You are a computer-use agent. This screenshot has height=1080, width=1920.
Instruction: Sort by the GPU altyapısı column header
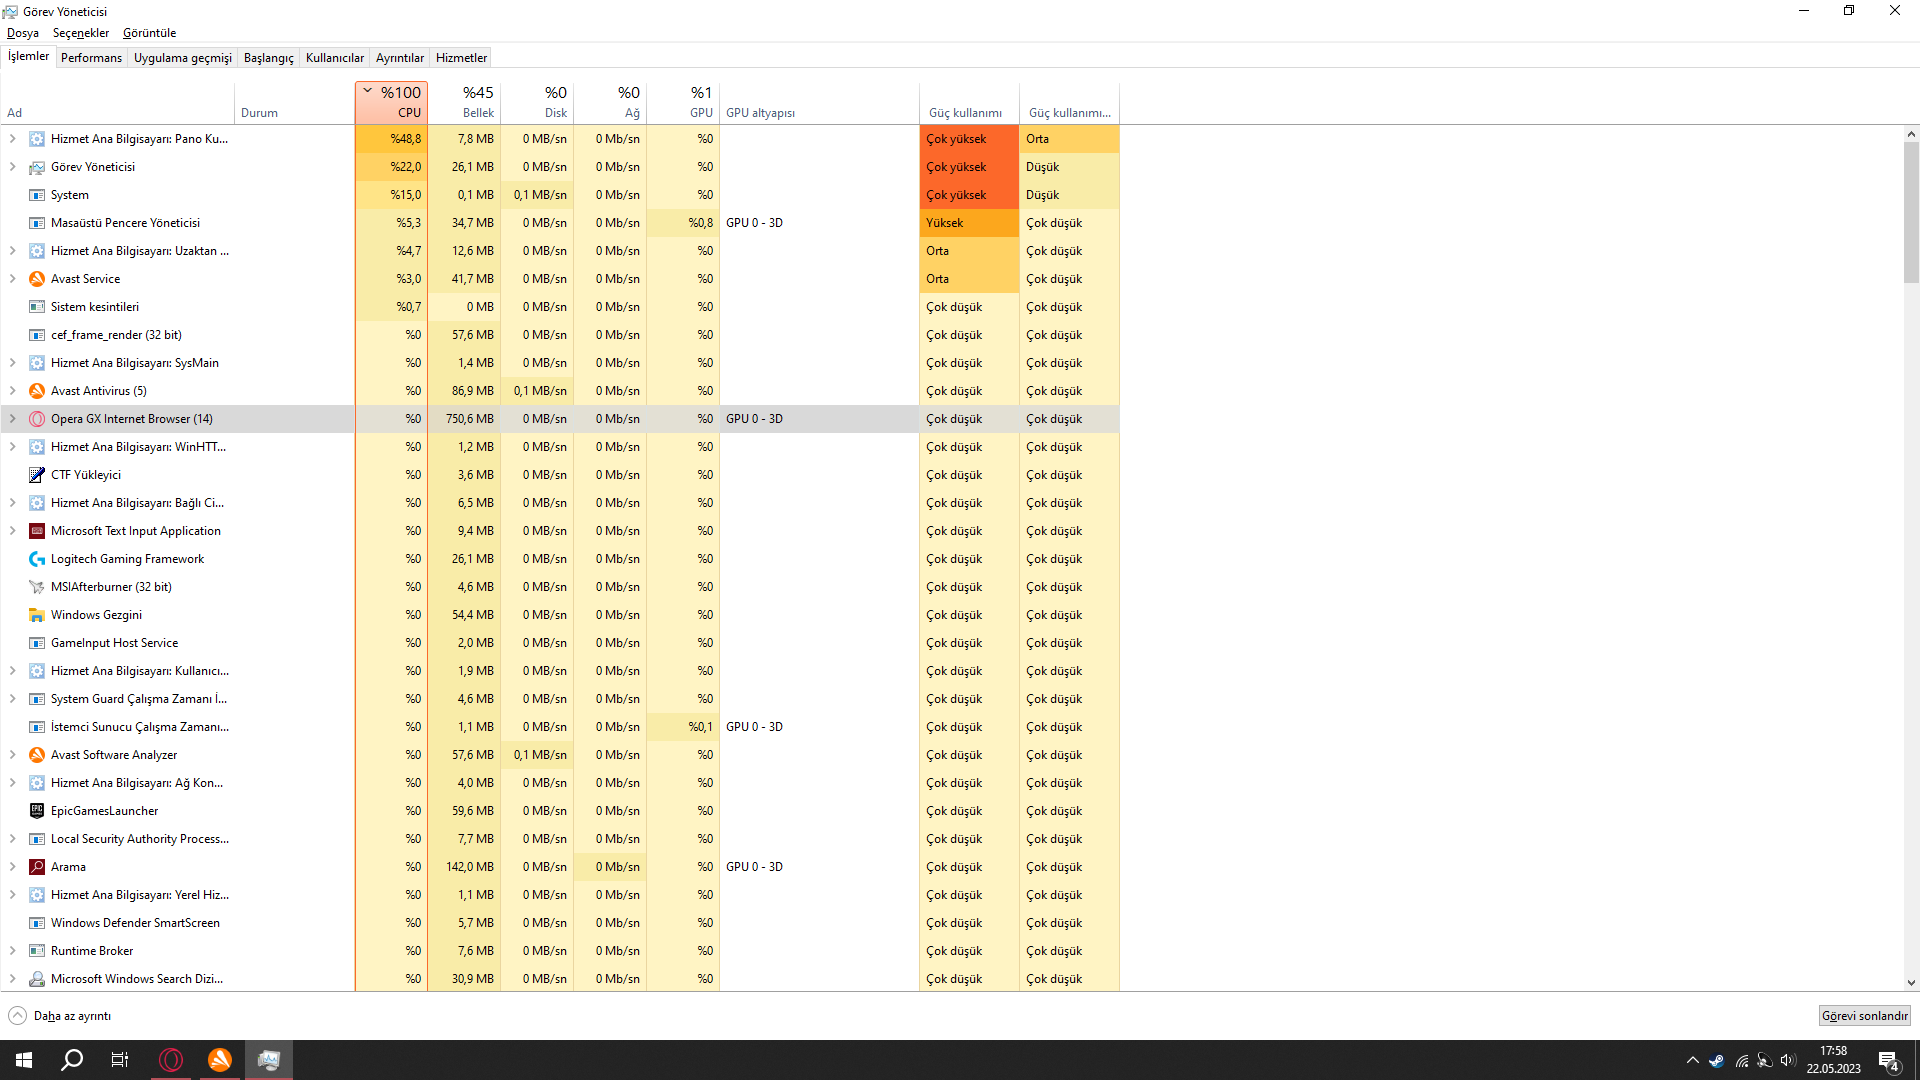(x=819, y=103)
